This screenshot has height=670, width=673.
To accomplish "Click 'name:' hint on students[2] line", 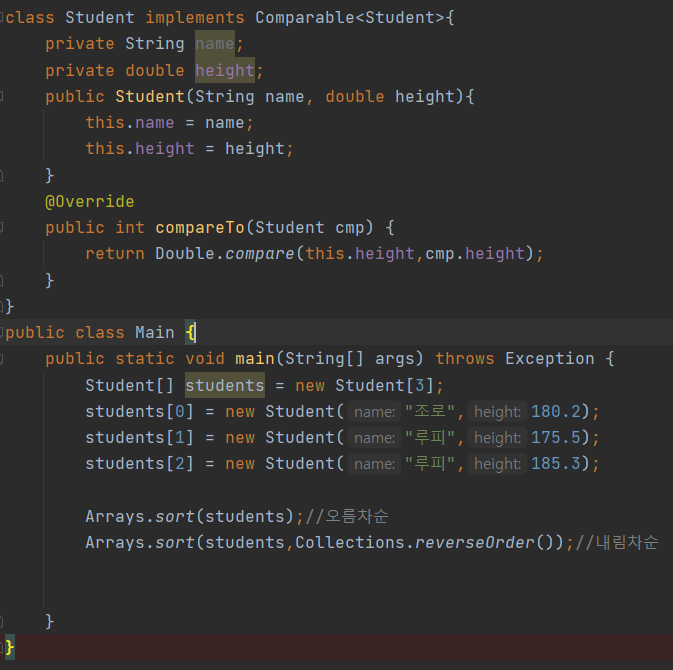I will point(374,464).
